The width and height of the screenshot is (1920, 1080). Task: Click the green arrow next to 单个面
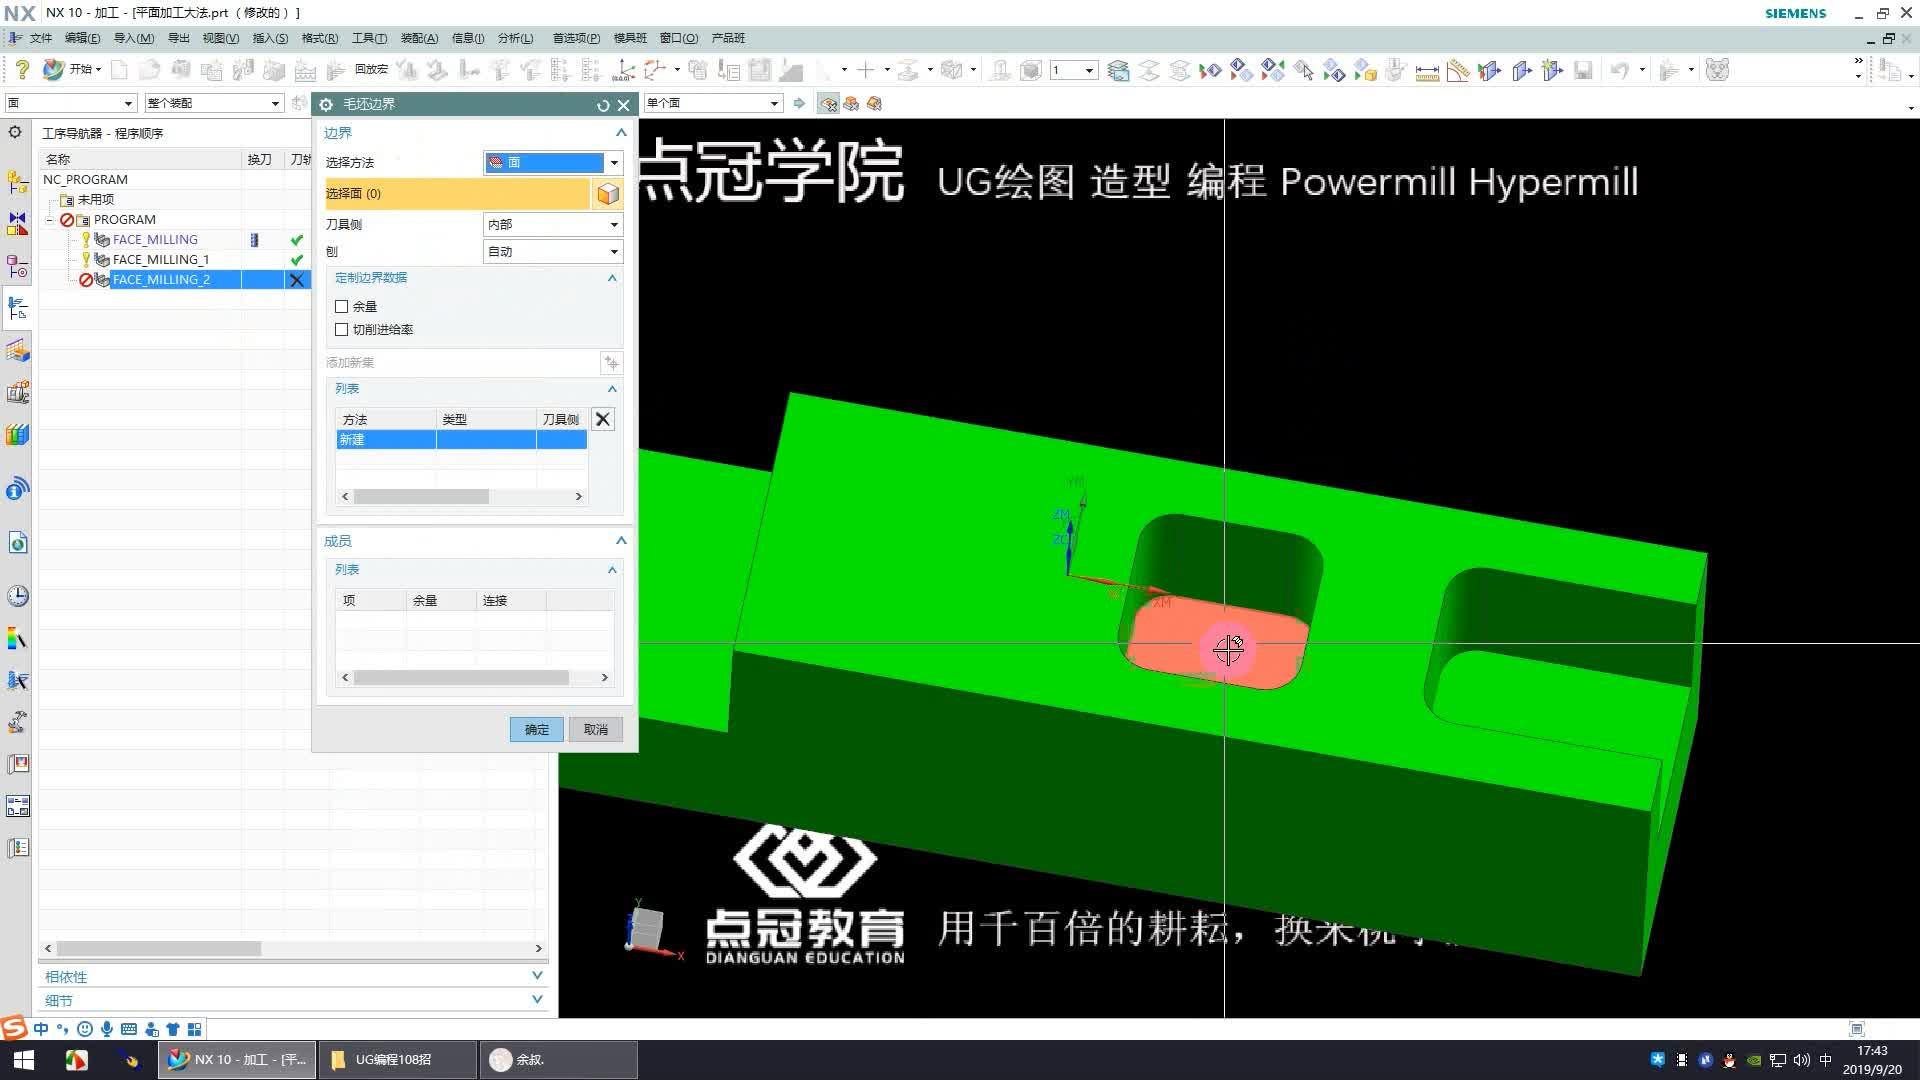[799, 103]
